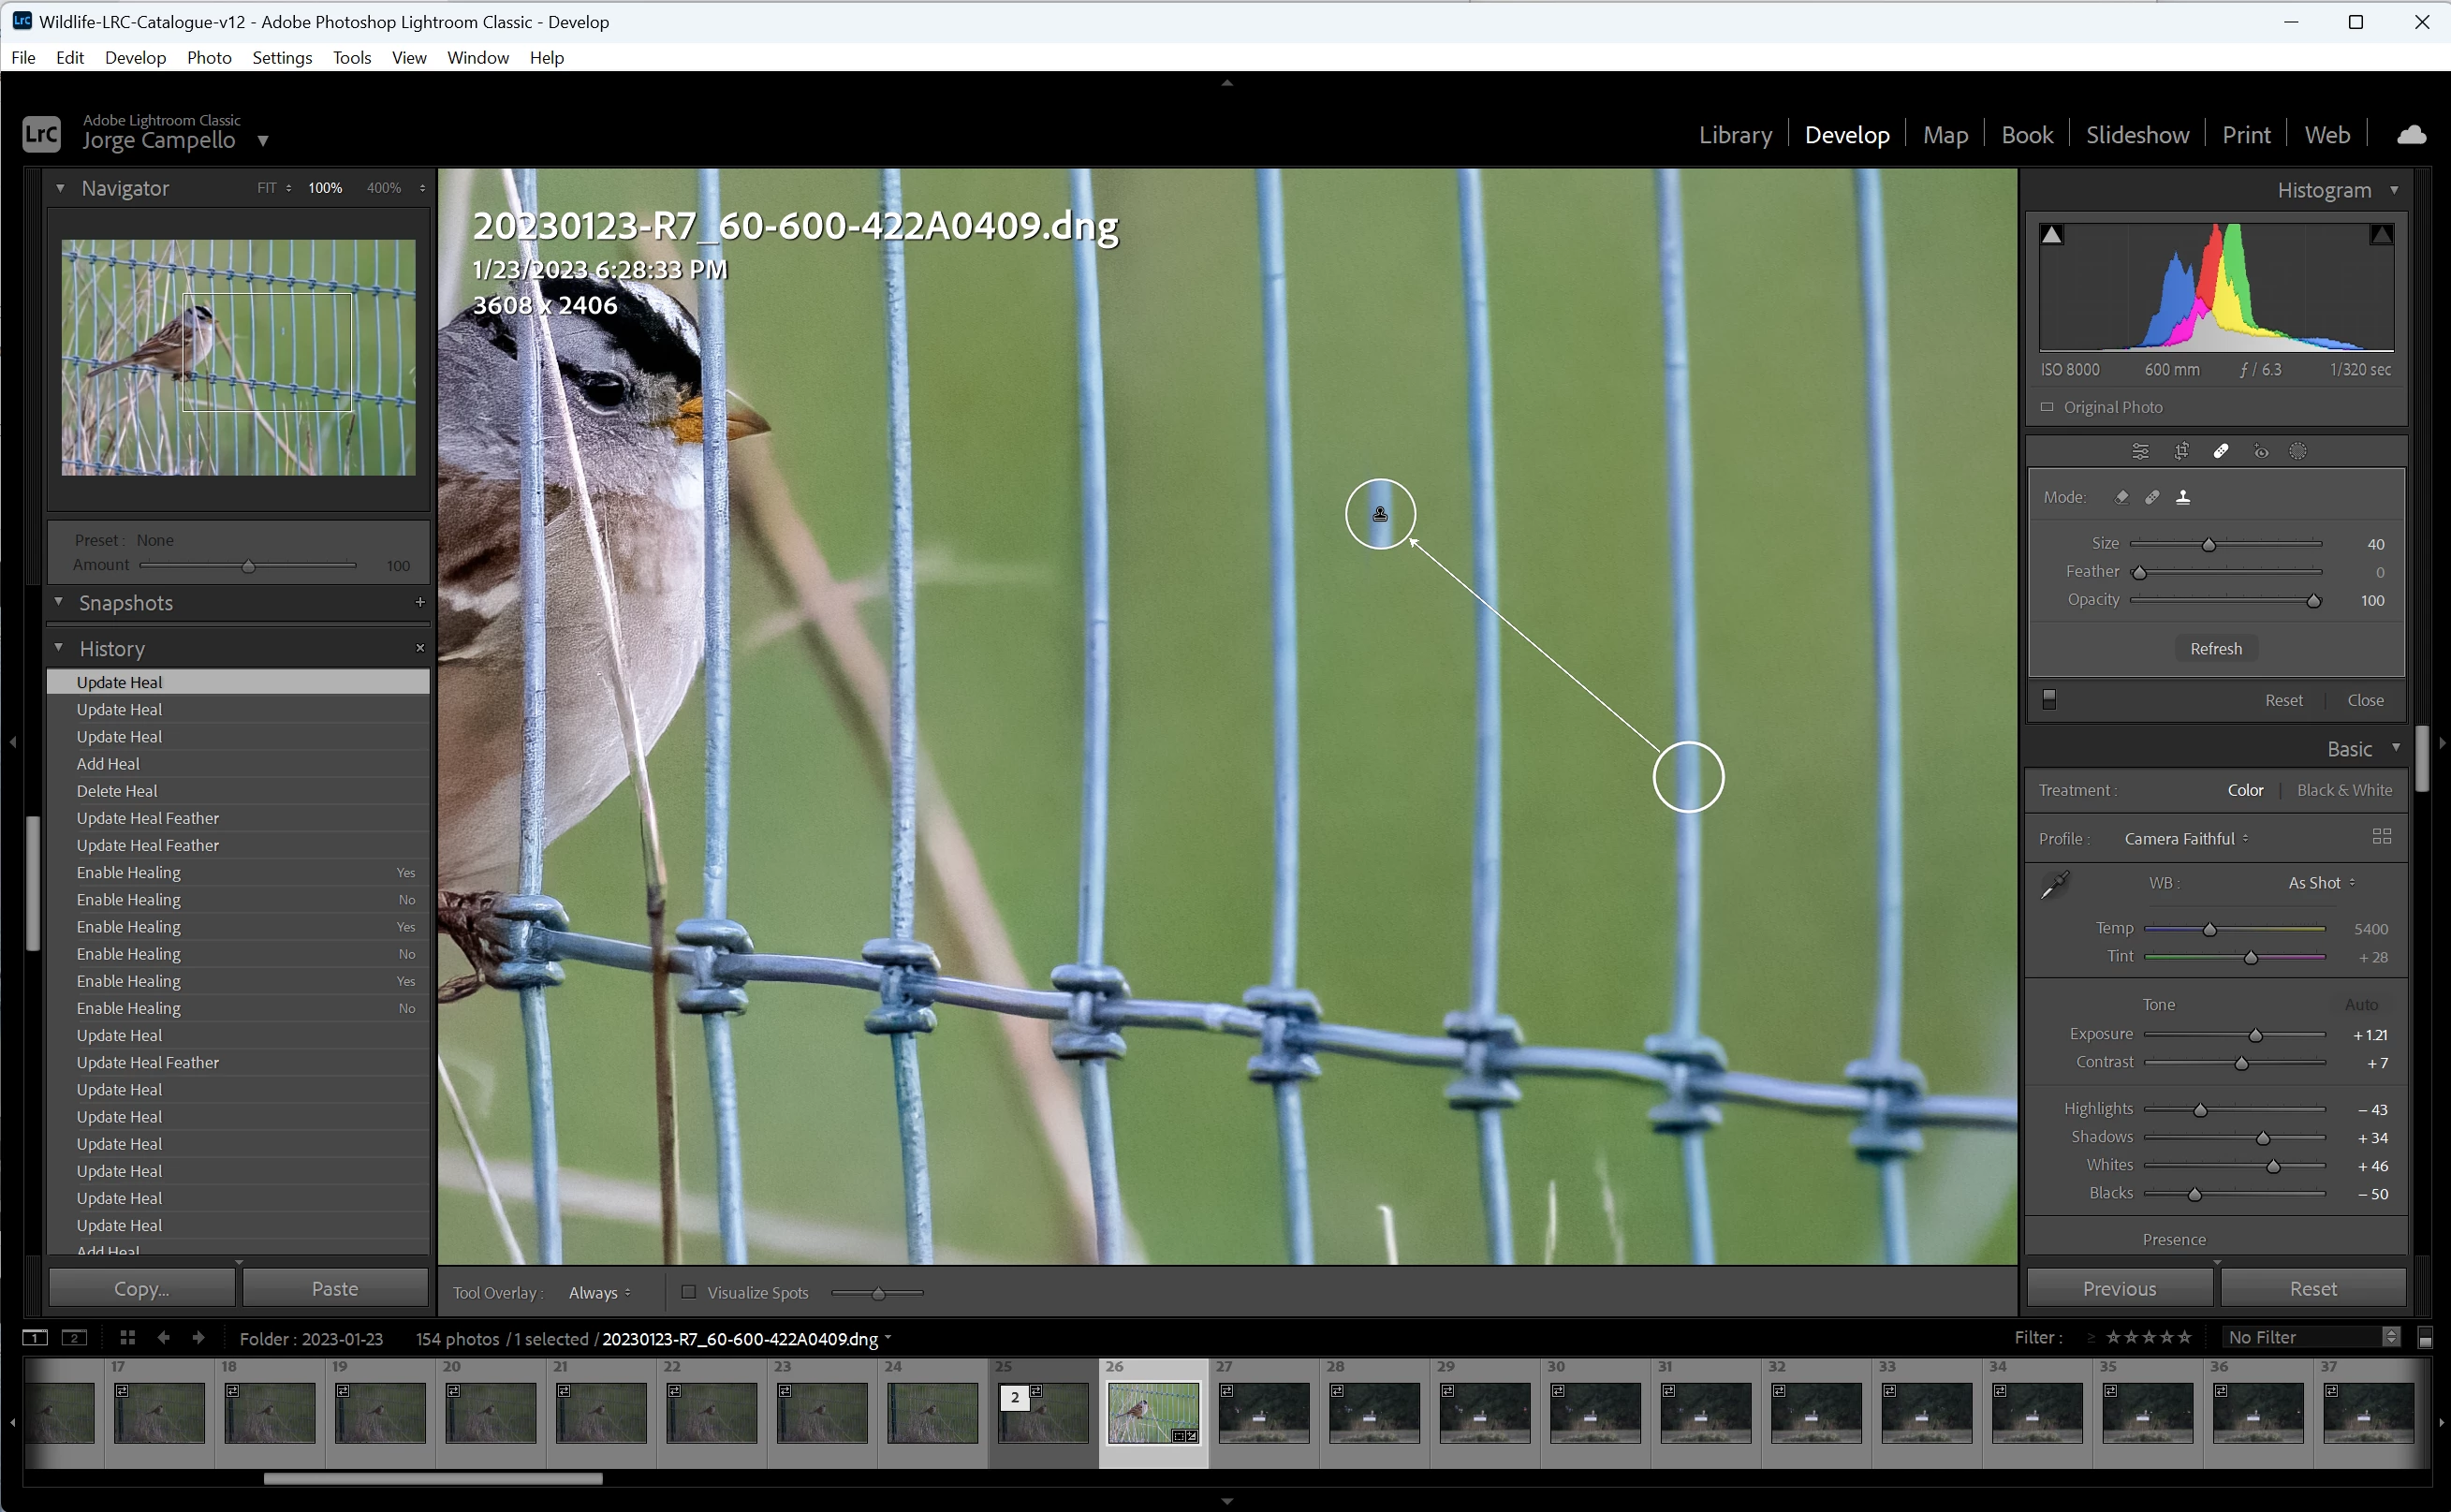Select the Crop overlay tool
Viewport: 2451px width, 1512px height.
2181,451
